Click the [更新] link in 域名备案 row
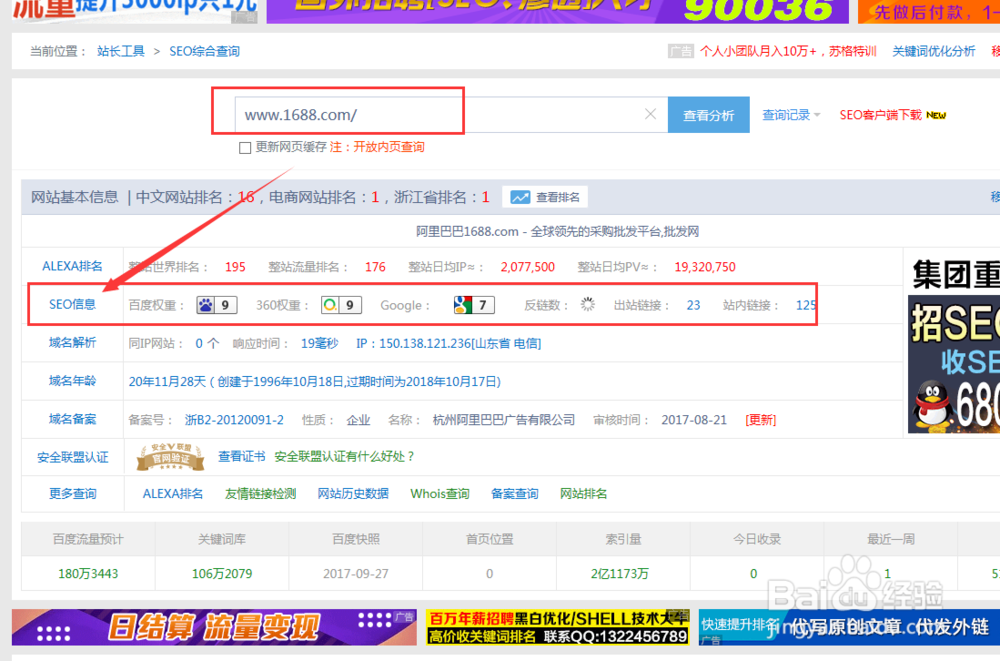Viewport: 1000px width, 661px height. pos(760,420)
